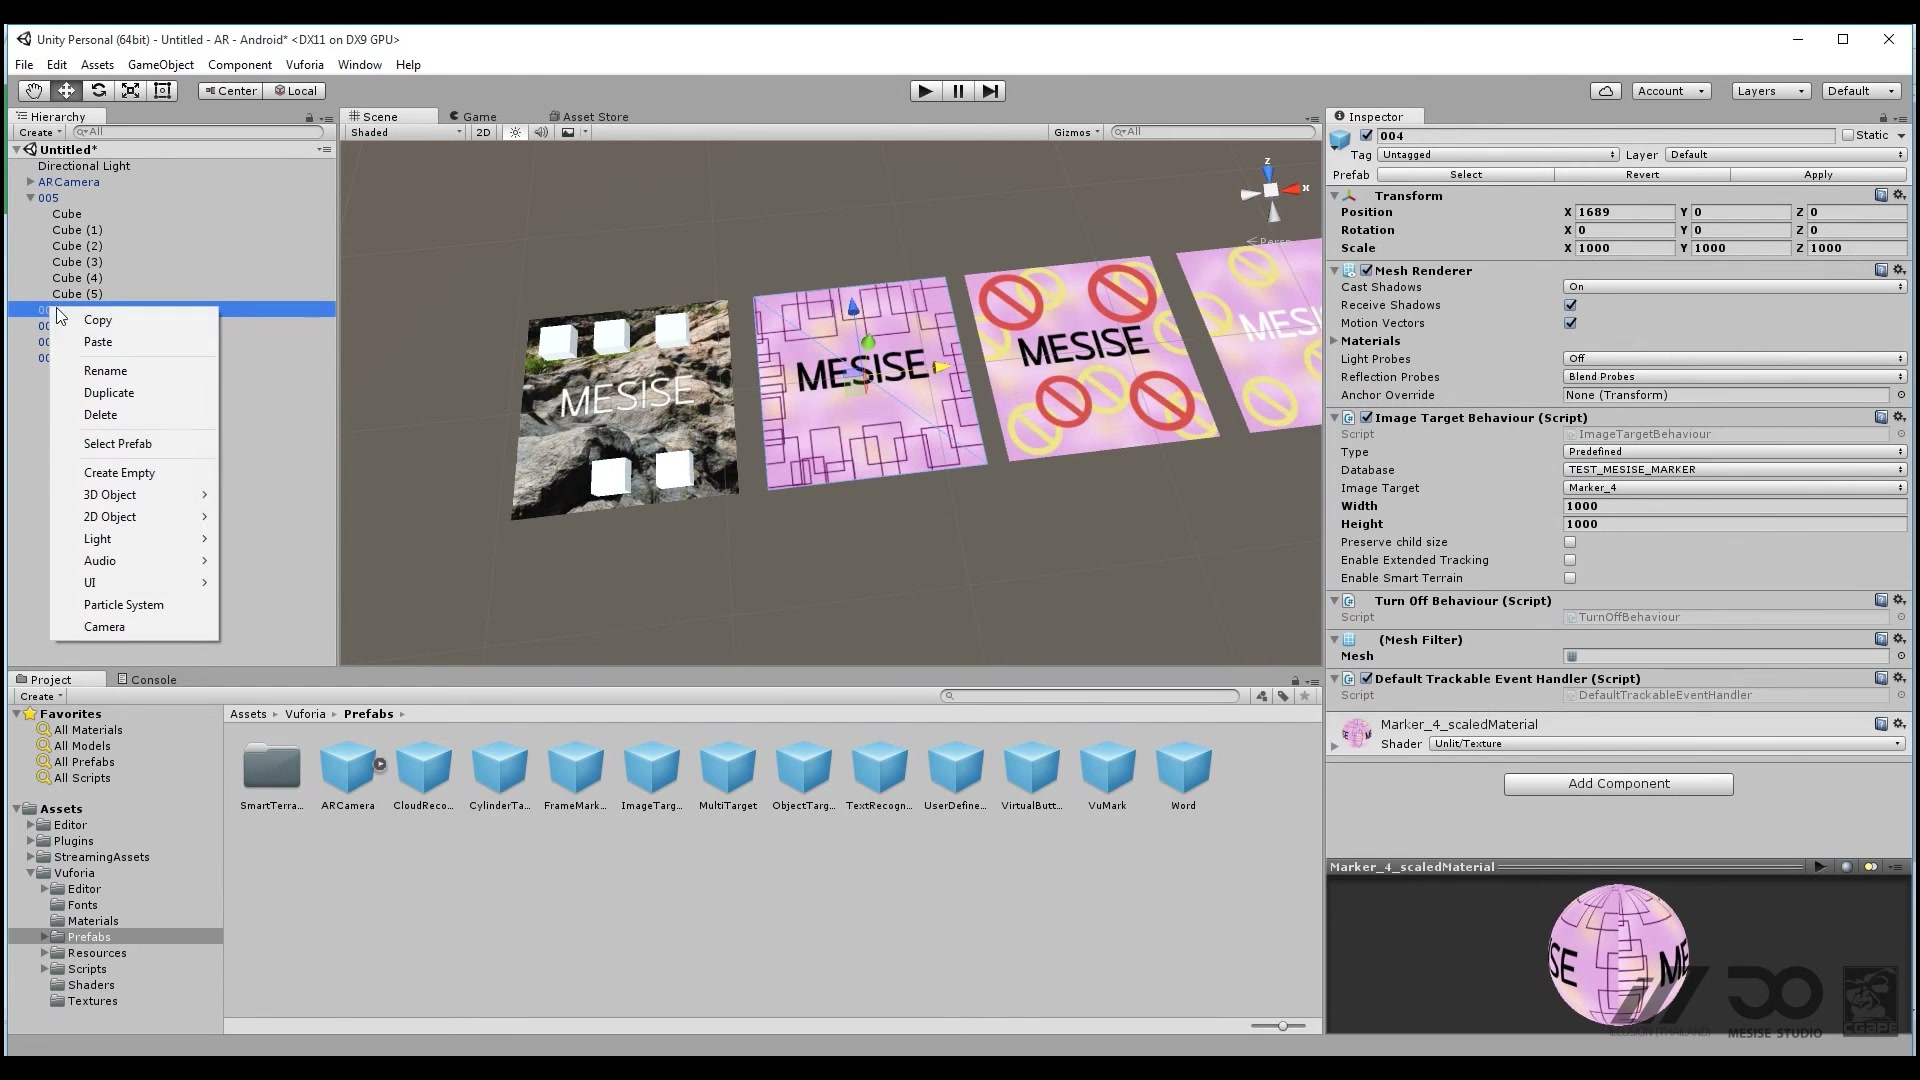
Task: Click Position X value field
Action: (1625, 212)
